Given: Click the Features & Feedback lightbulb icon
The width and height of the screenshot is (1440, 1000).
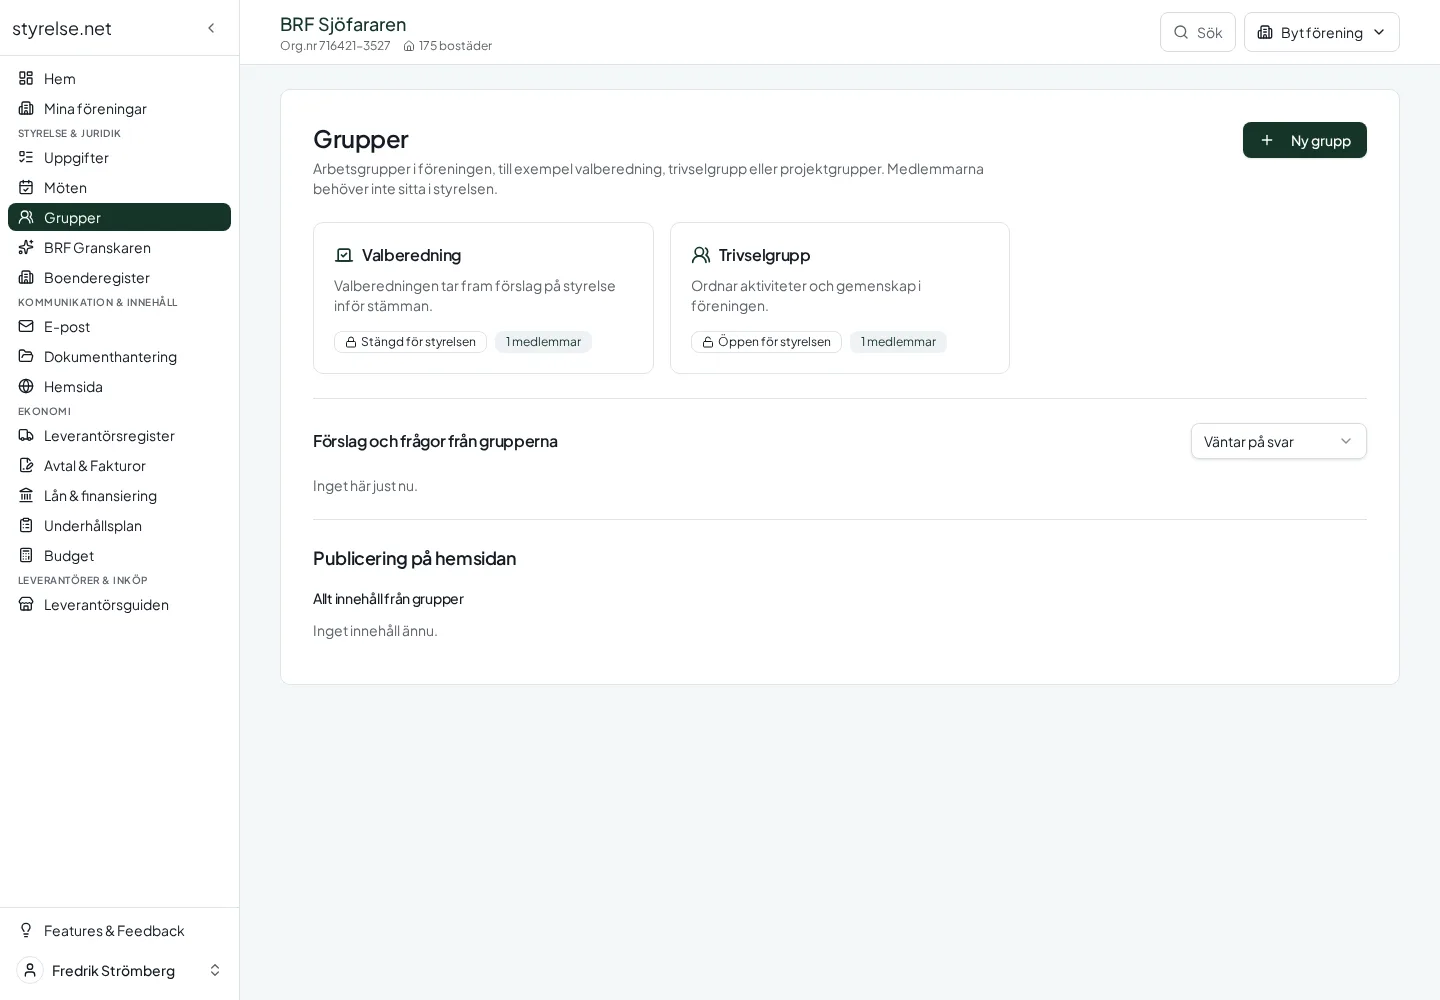Looking at the screenshot, I should pyautogui.click(x=26, y=930).
